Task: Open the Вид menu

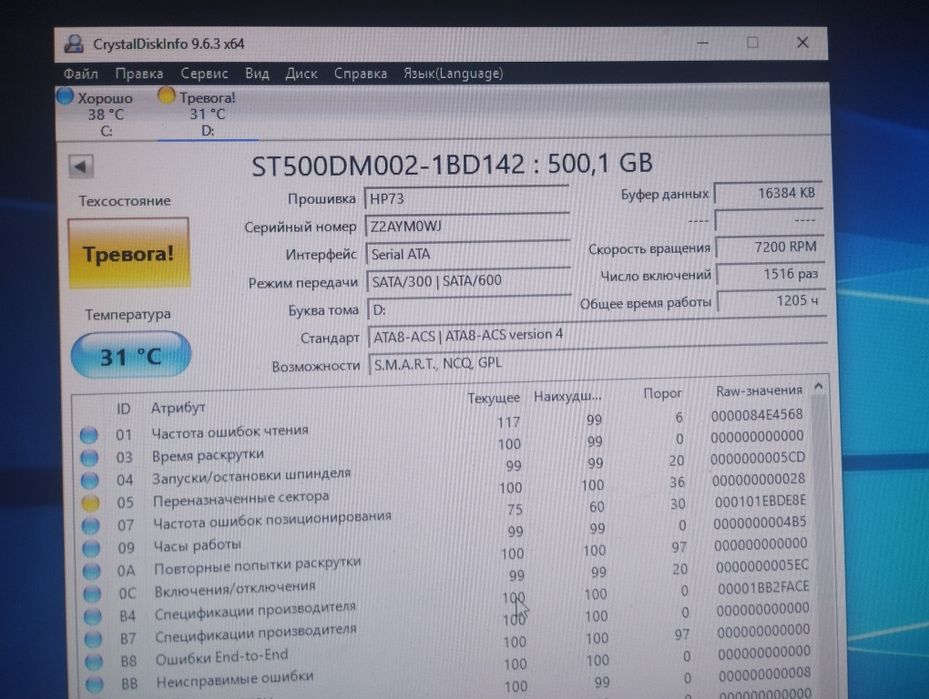Action: (x=257, y=73)
